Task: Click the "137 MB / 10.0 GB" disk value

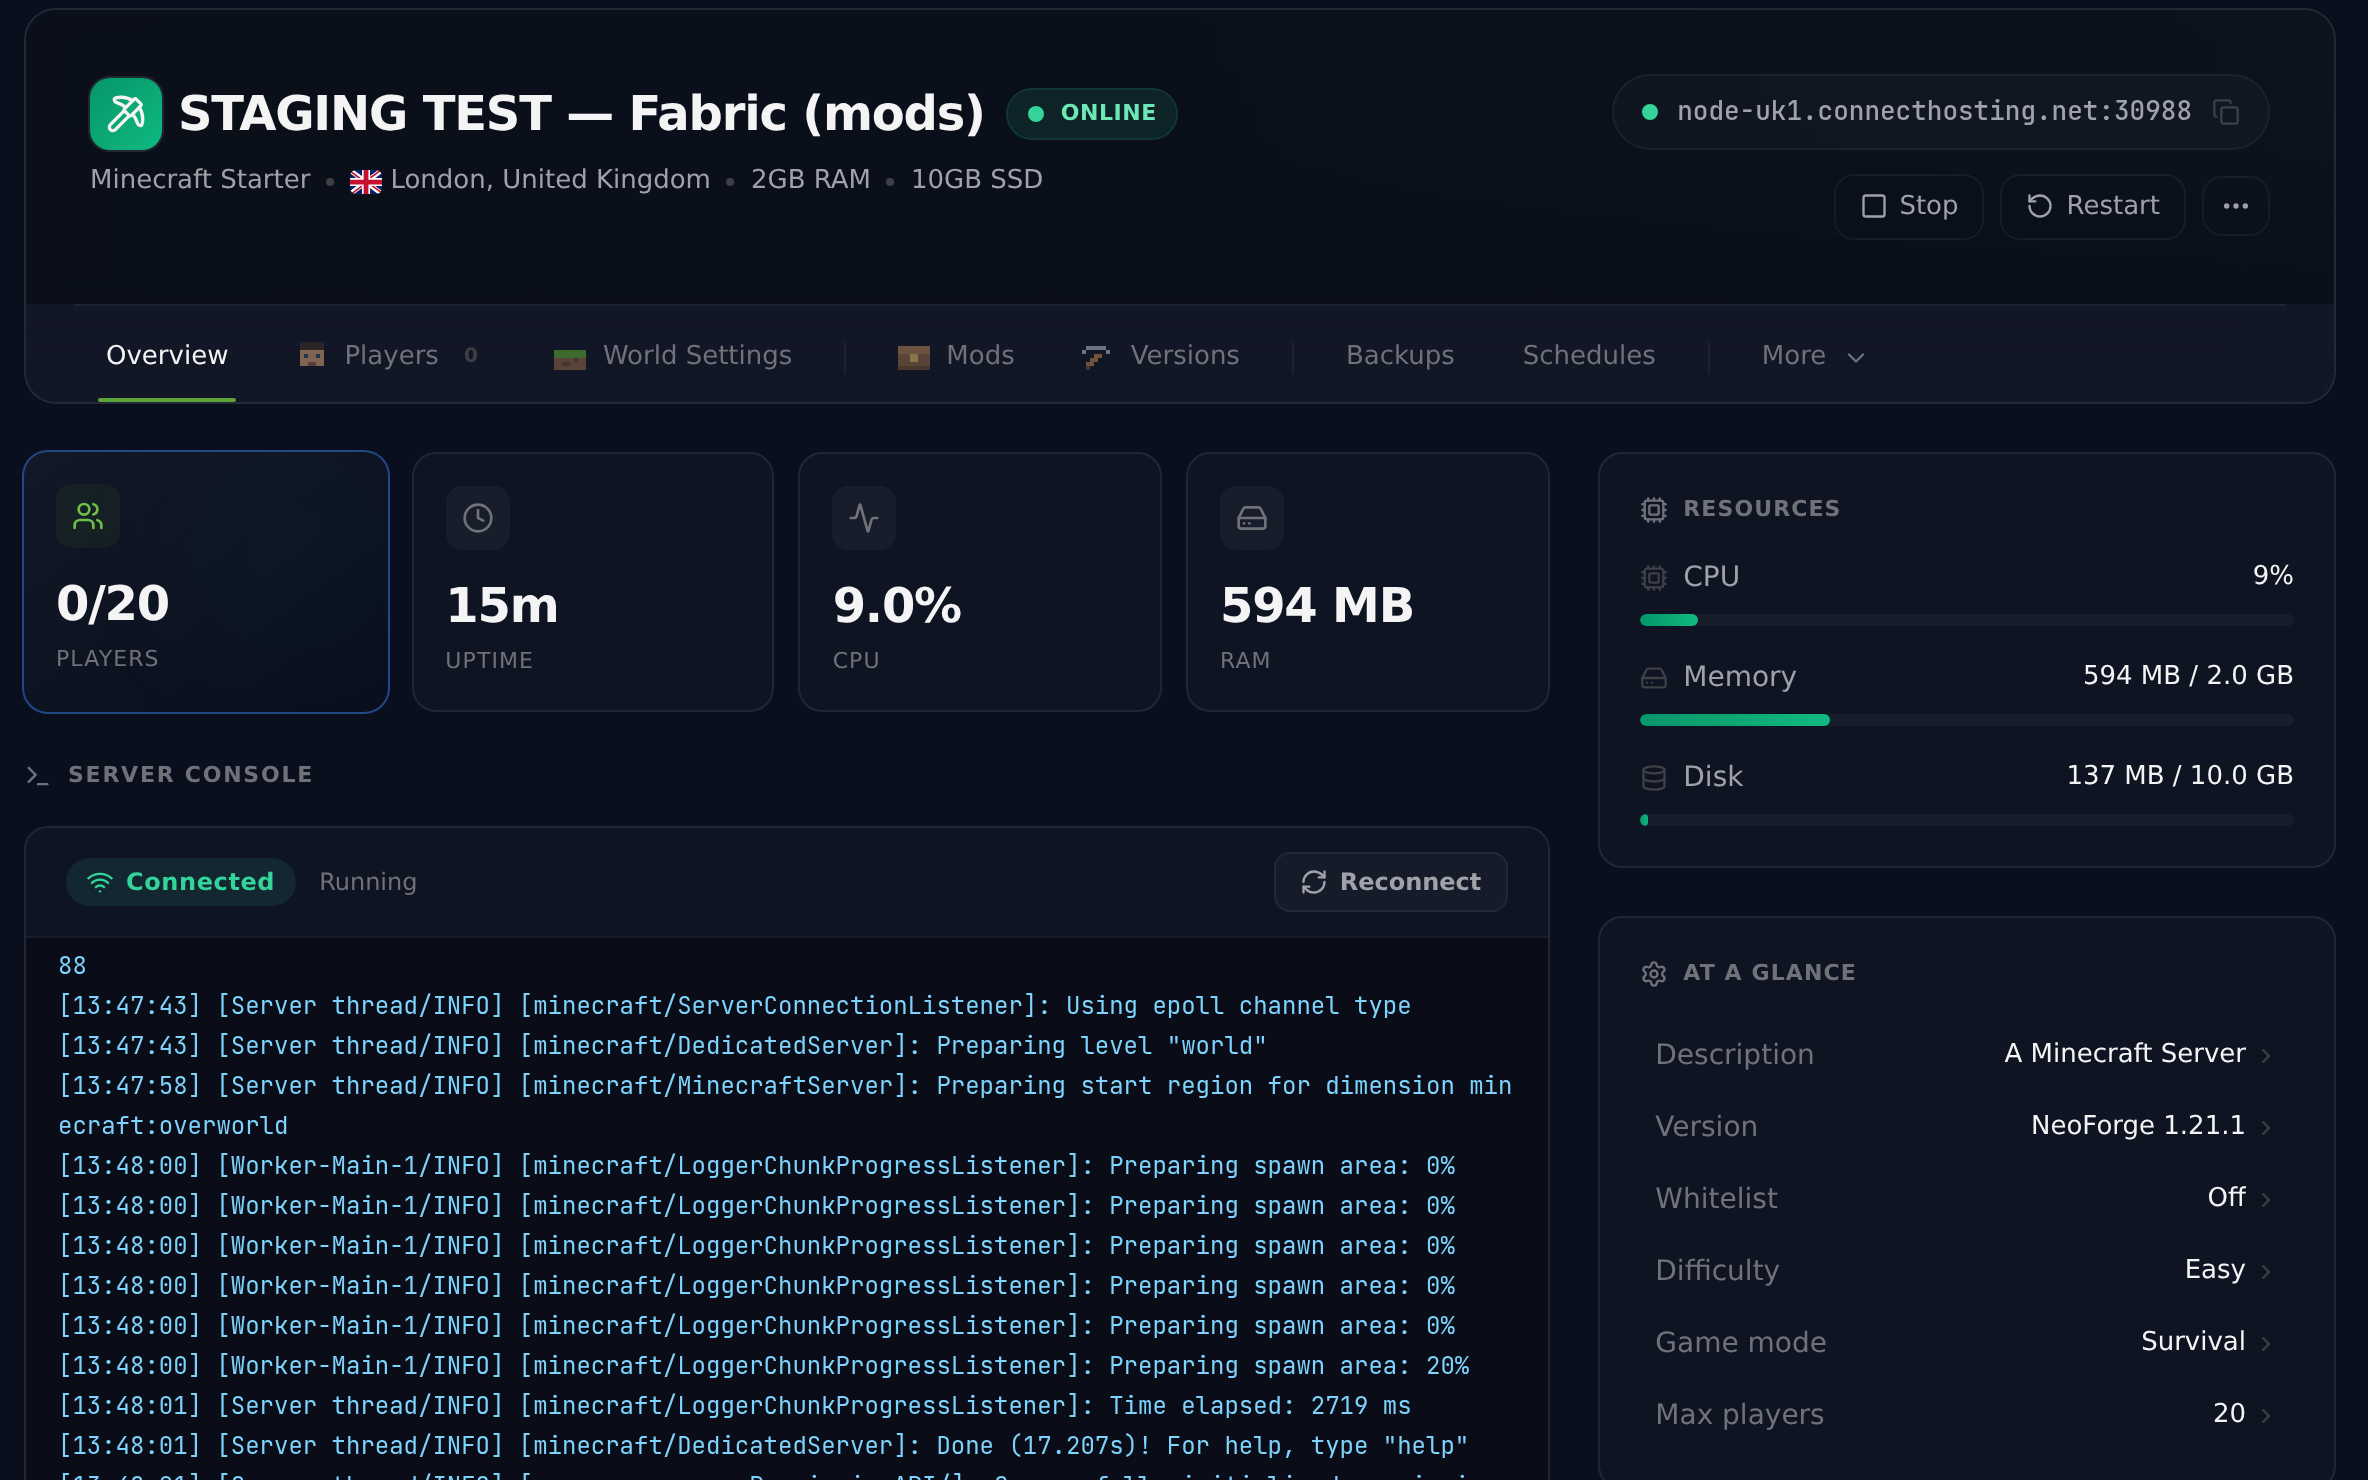Action: point(2180,776)
